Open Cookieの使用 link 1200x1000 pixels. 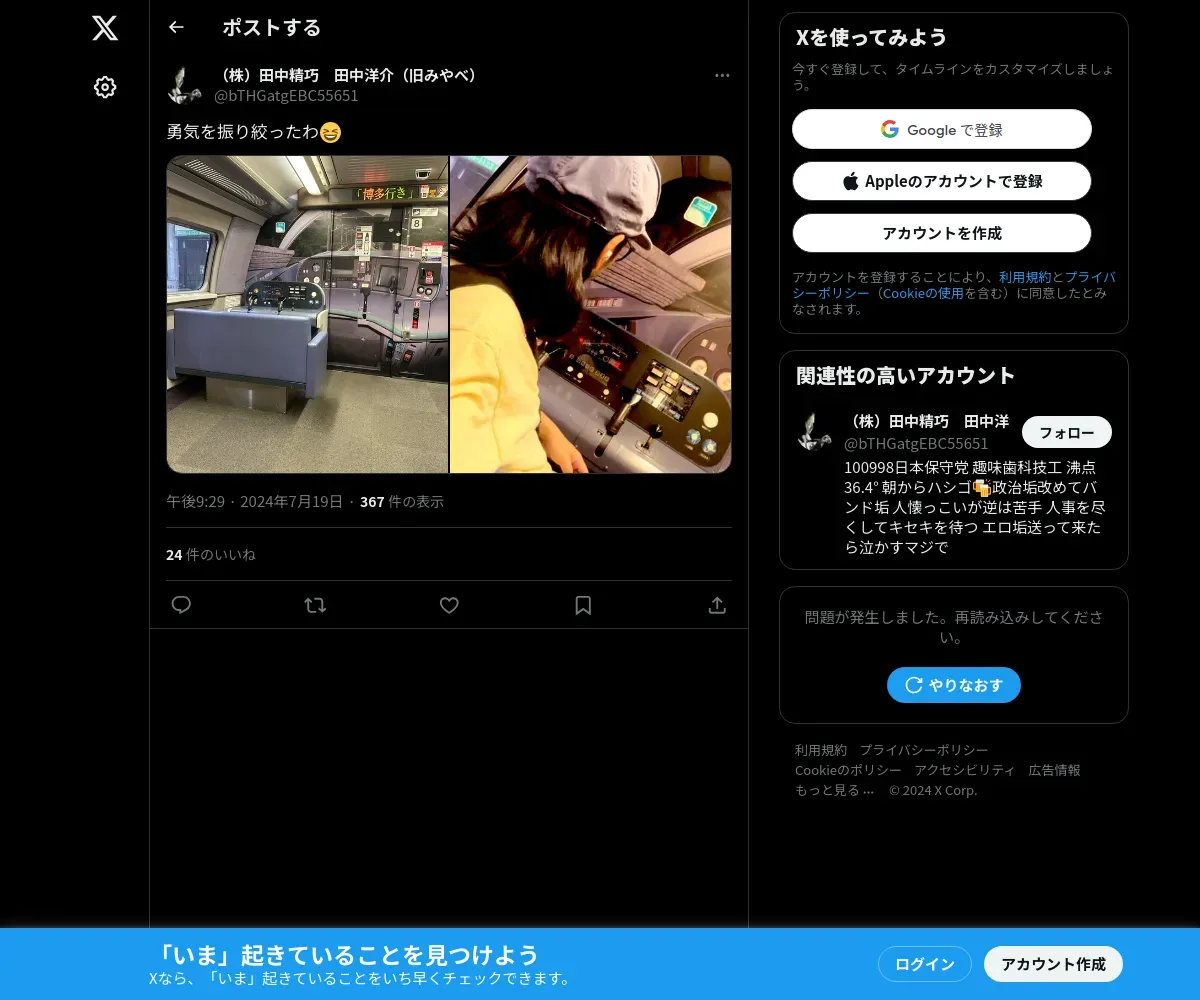923,293
